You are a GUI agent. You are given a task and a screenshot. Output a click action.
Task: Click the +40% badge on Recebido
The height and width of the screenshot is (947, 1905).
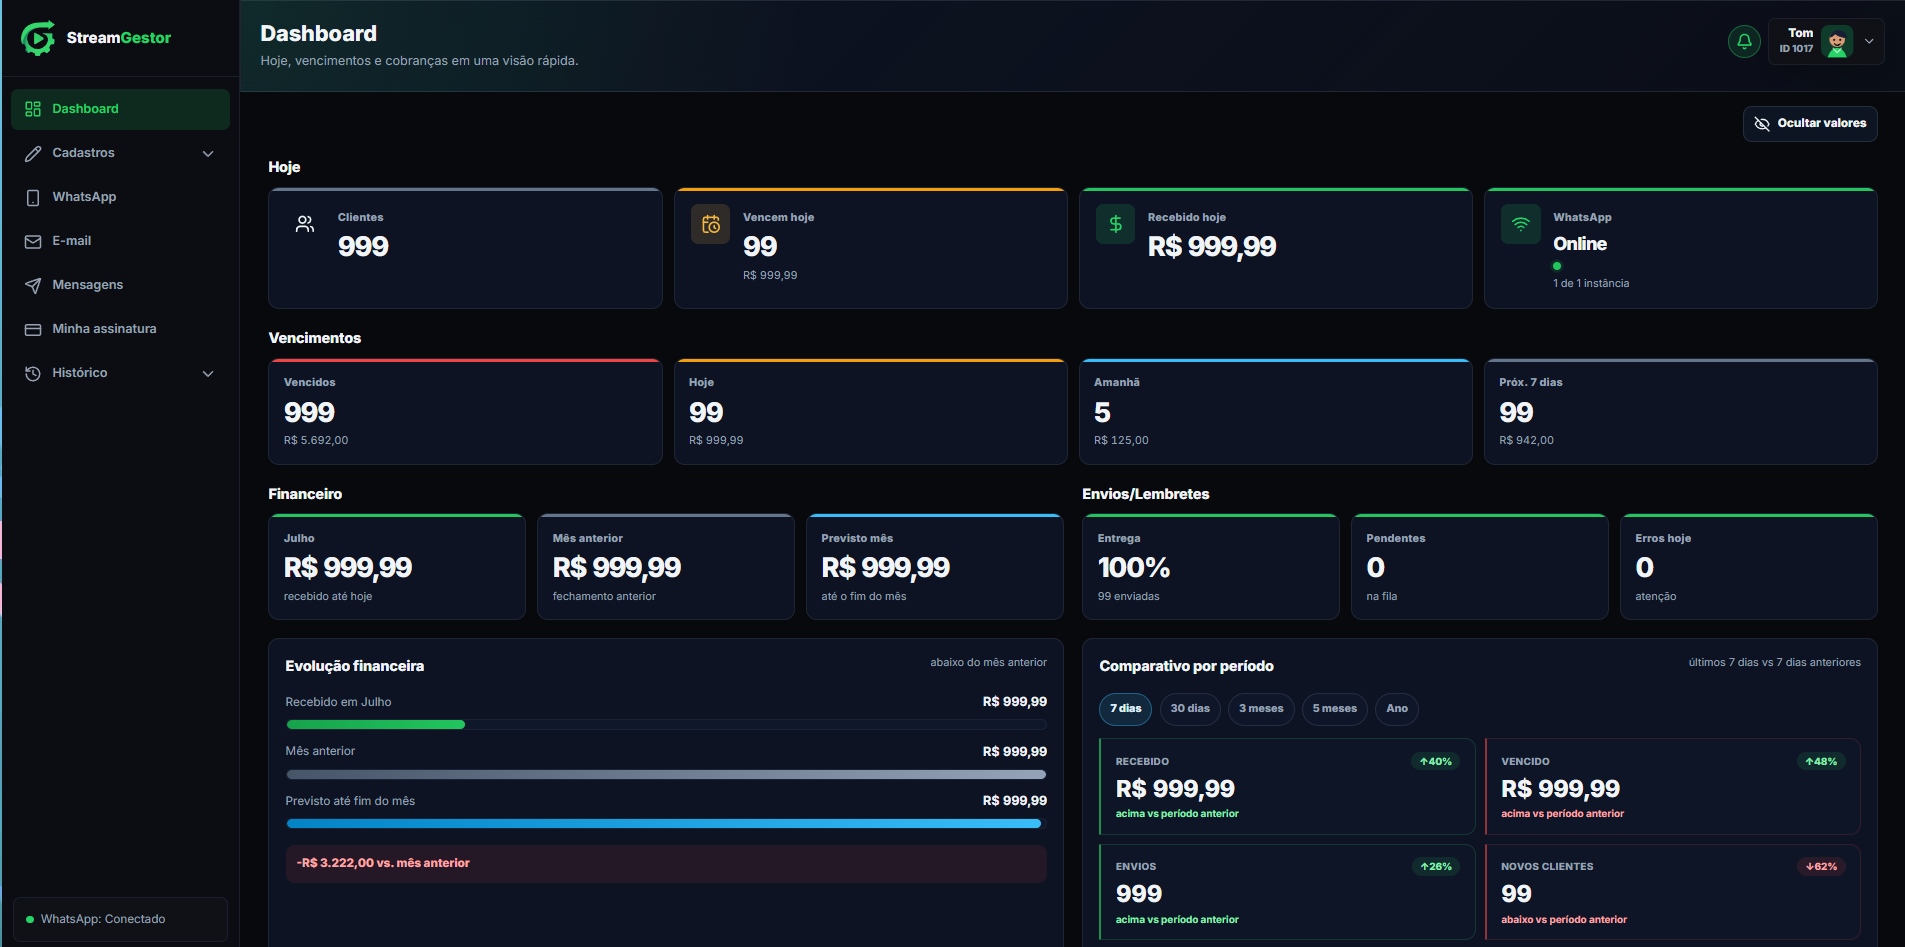(1436, 762)
